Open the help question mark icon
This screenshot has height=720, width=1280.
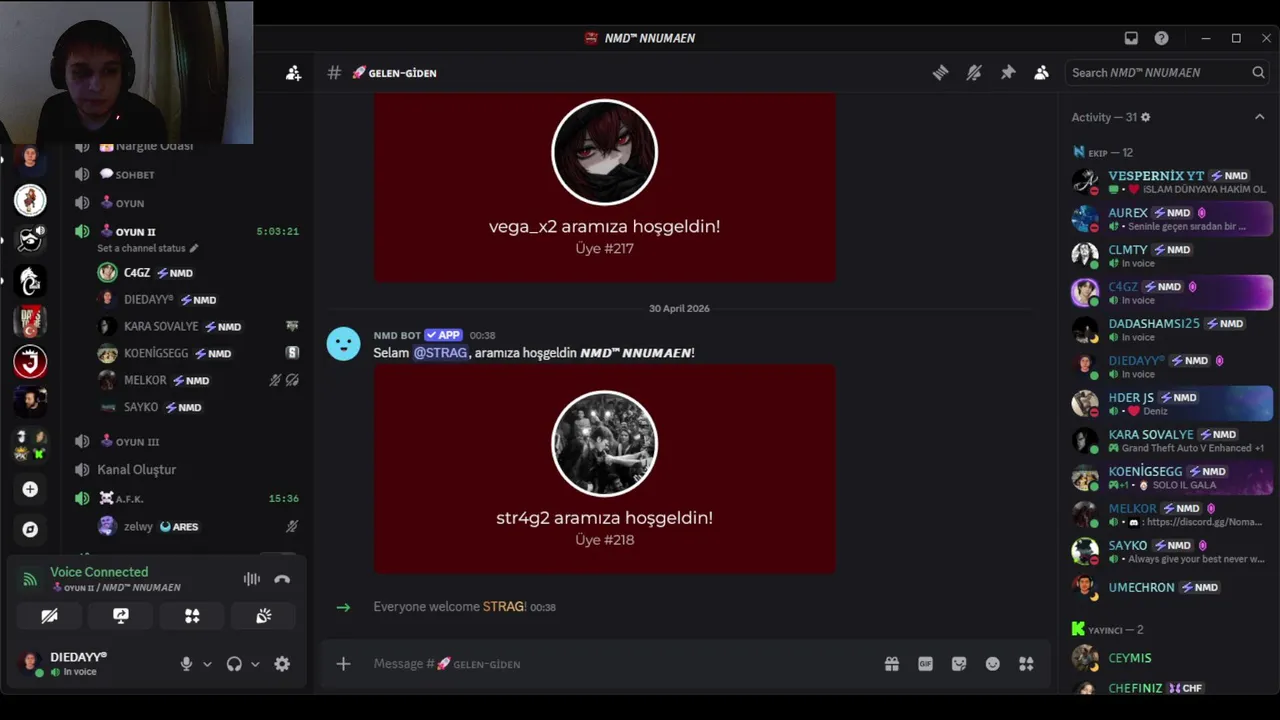click(x=1161, y=38)
